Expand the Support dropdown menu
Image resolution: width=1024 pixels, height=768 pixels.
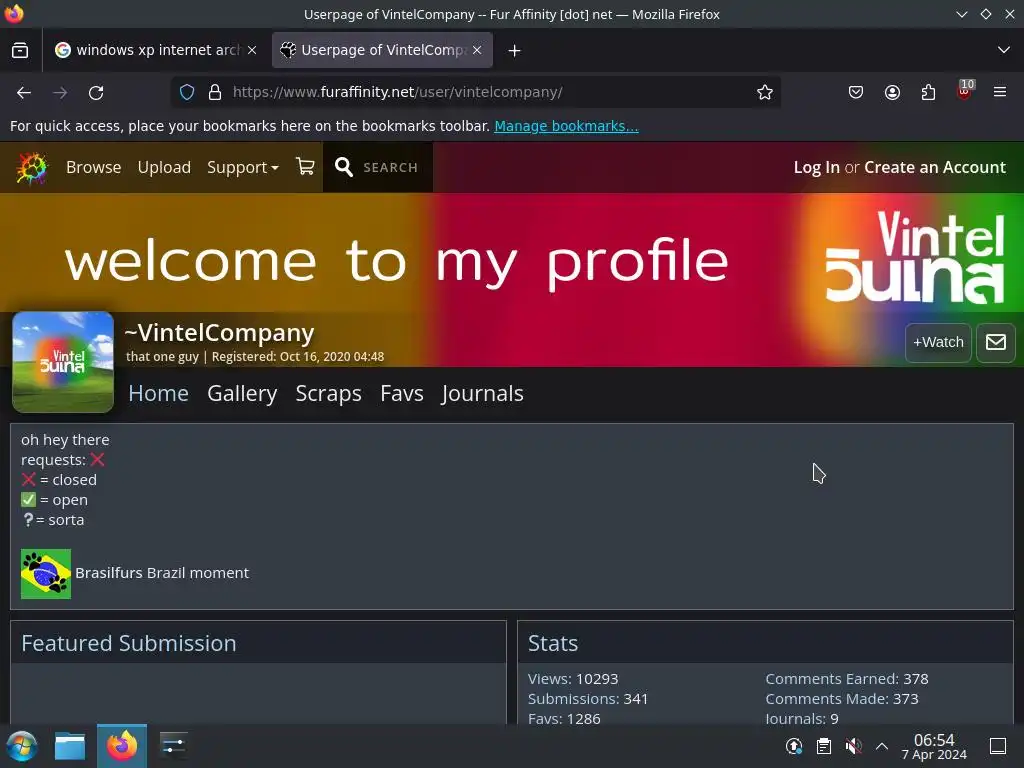[242, 167]
